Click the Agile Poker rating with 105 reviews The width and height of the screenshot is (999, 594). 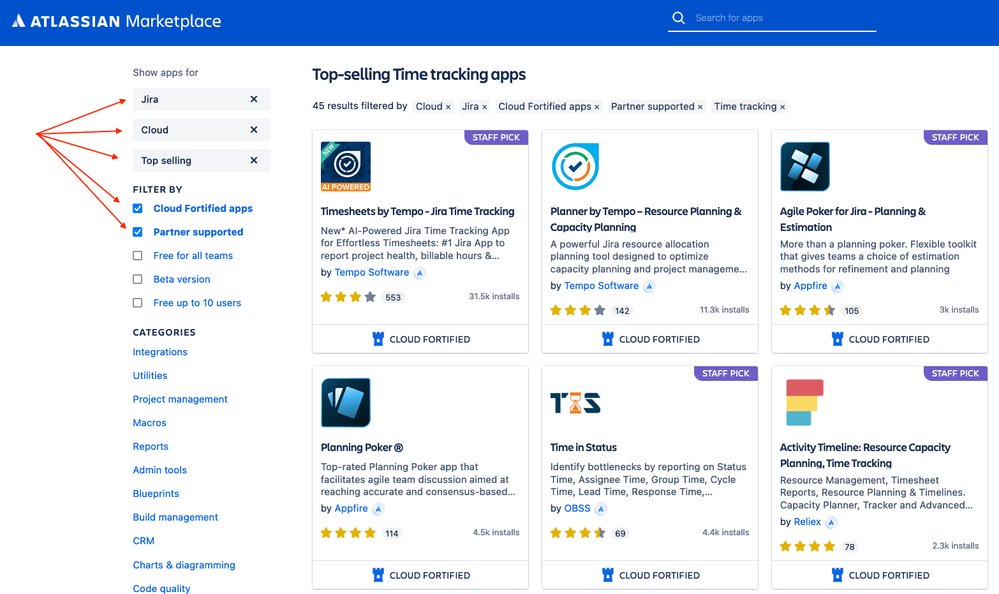tap(821, 310)
